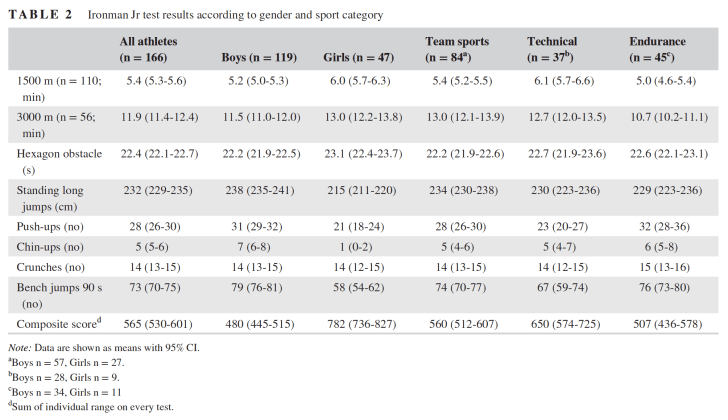Select the "Technical" column header
The image size is (728, 420).
(x=552, y=40)
